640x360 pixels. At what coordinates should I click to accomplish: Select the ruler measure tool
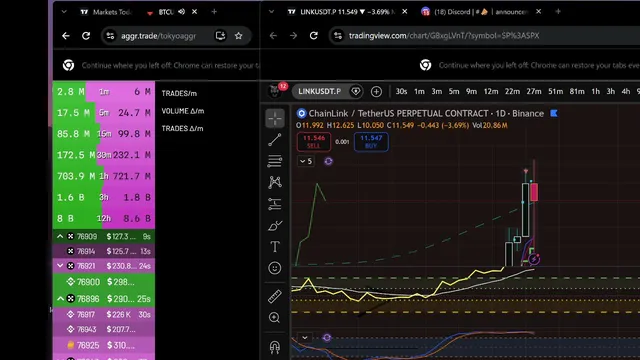(275, 296)
